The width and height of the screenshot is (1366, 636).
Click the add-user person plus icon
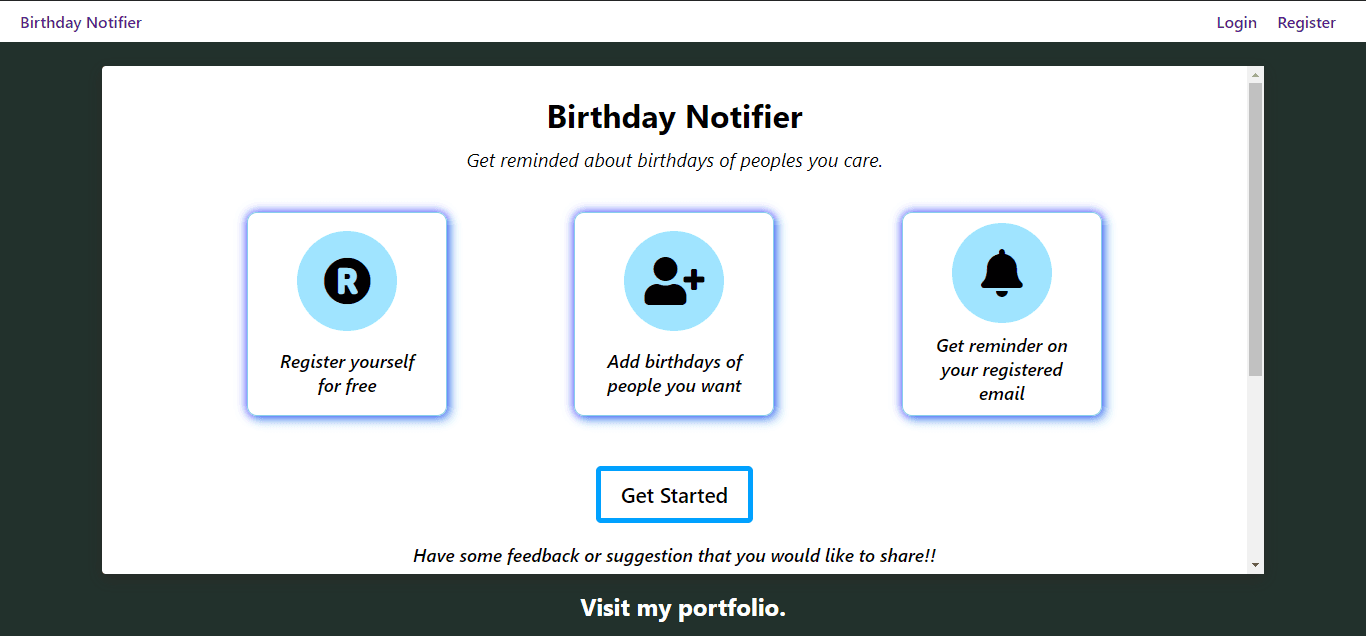674,281
